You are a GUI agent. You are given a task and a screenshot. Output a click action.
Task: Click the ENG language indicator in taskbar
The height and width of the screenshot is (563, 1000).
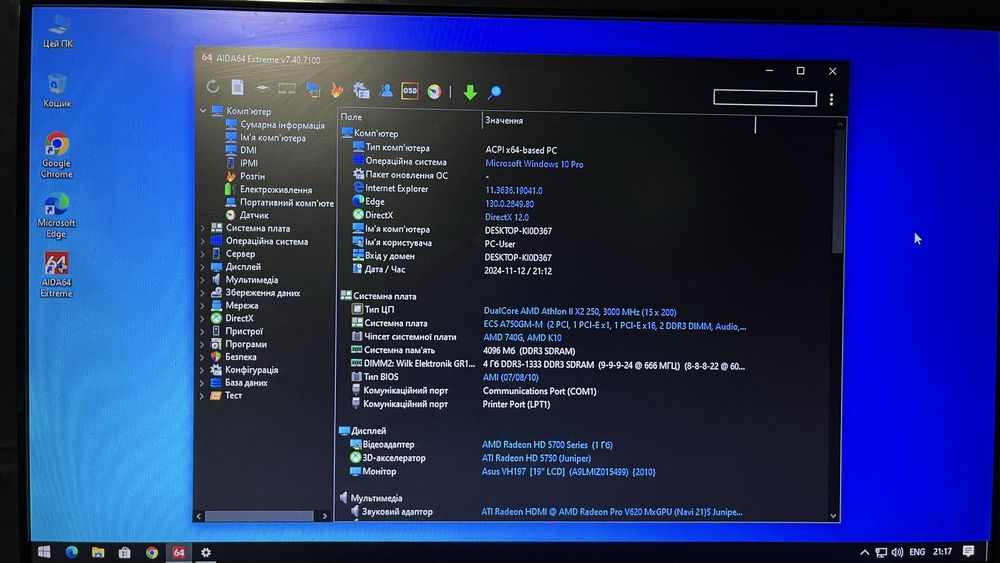tap(917, 552)
